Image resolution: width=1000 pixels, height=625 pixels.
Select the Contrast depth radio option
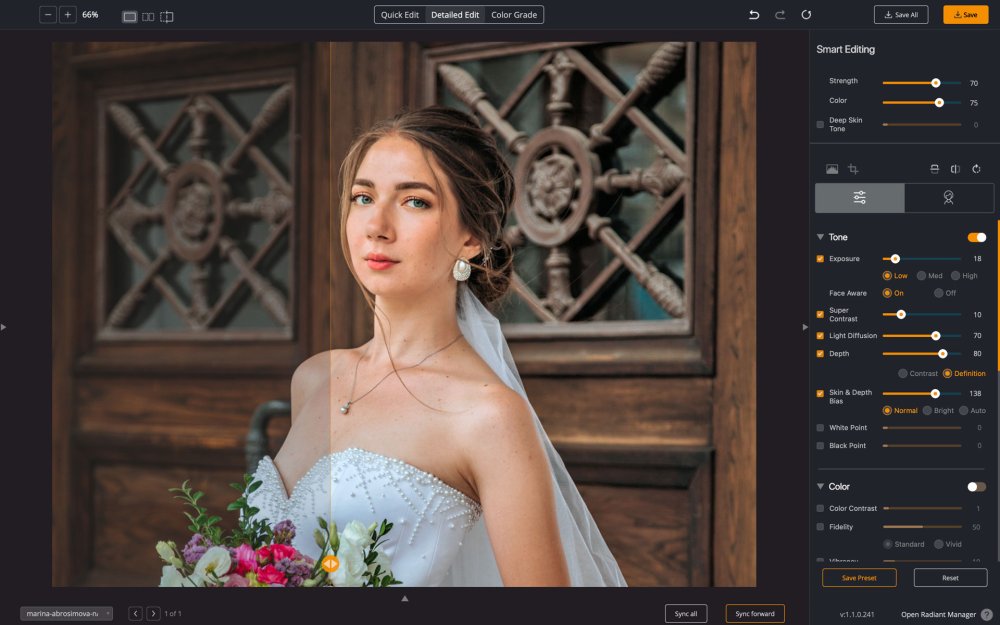[902, 373]
